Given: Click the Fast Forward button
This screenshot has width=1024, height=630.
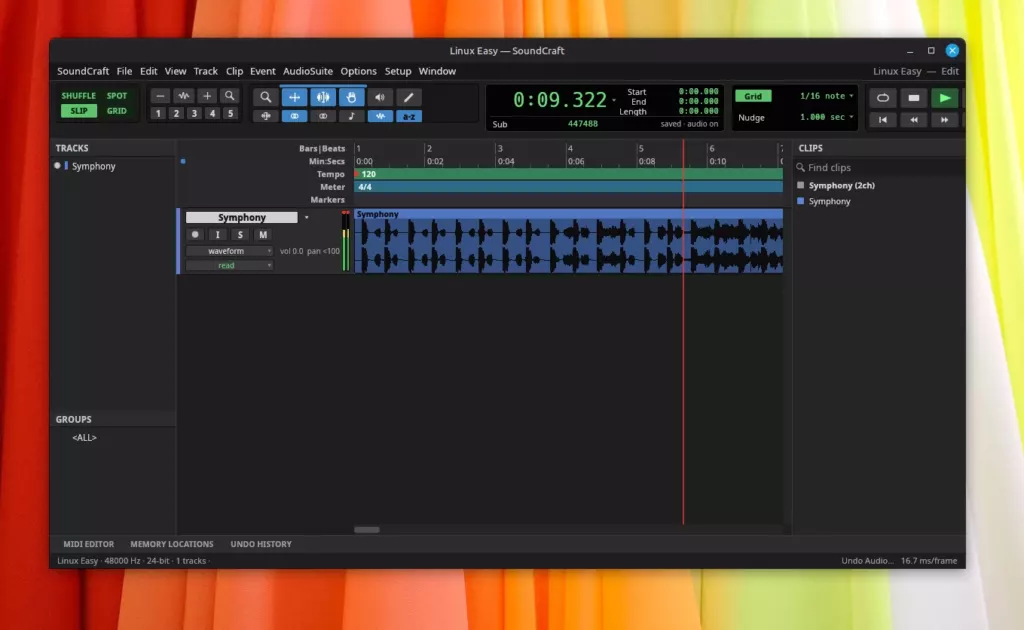Looking at the screenshot, I should pyautogui.click(x=944, y=119).
